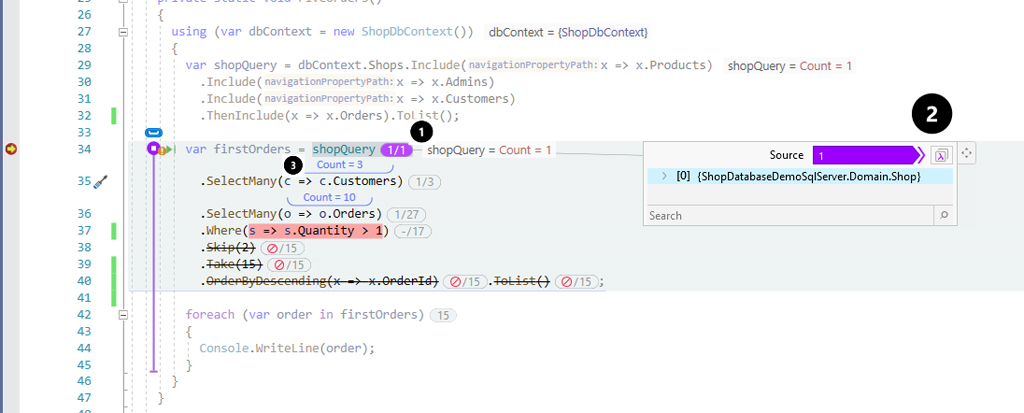Click the struck-through Take(15) call

tap(234, 265)
